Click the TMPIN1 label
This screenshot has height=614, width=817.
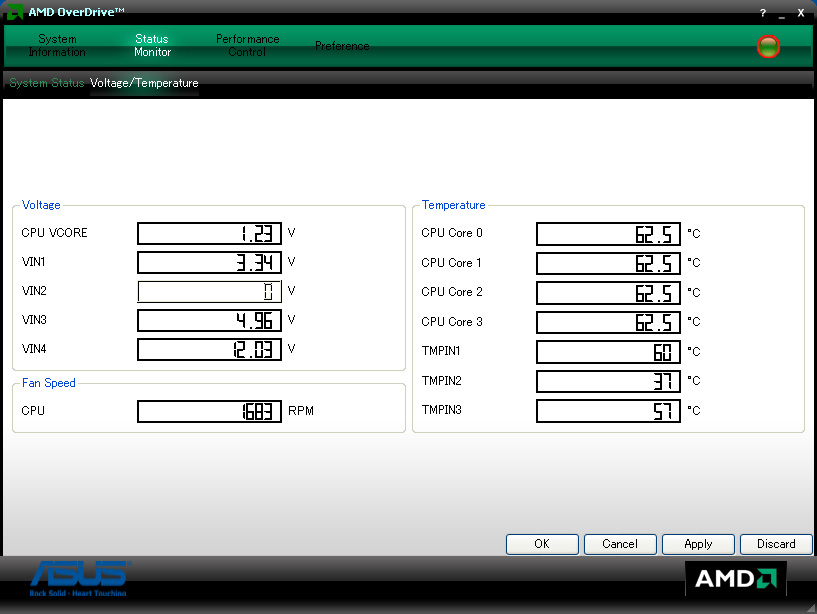[x=441, y=351]
